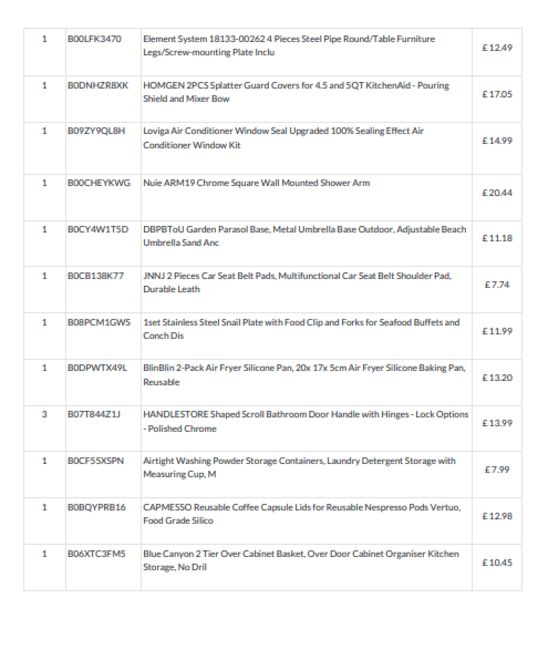Select the DBPBToU Garden Parasol Base description
The width and height of the screenshot is (538, 650).
(x=305, y=236)
